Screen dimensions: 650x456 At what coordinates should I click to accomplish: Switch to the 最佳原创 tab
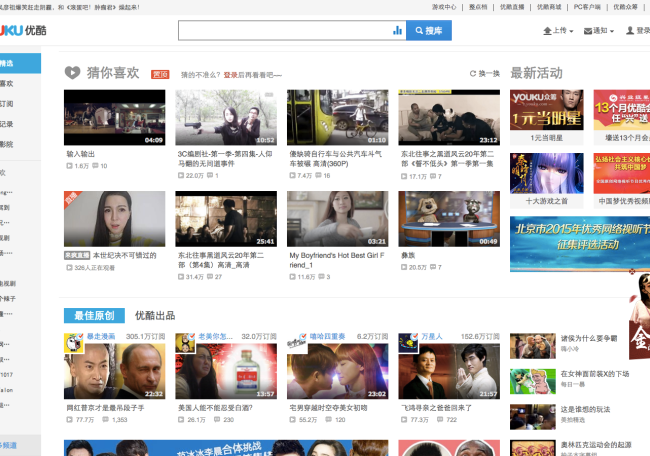[94, 315]
